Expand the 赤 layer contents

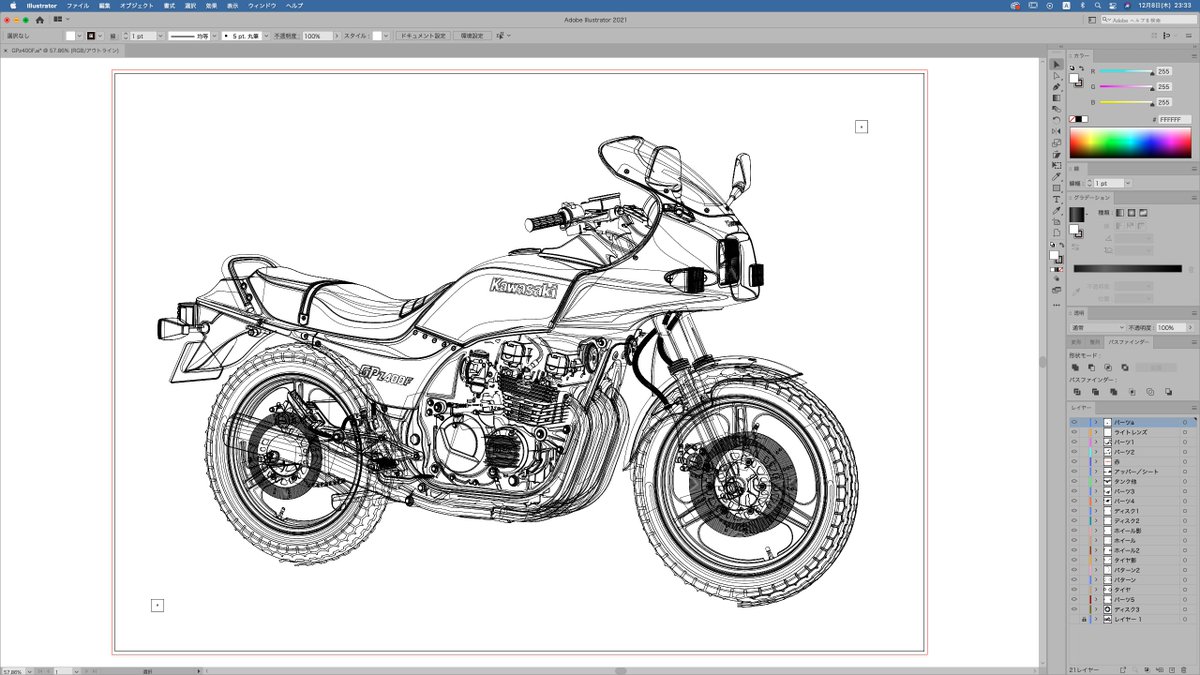pos(1096,461)
